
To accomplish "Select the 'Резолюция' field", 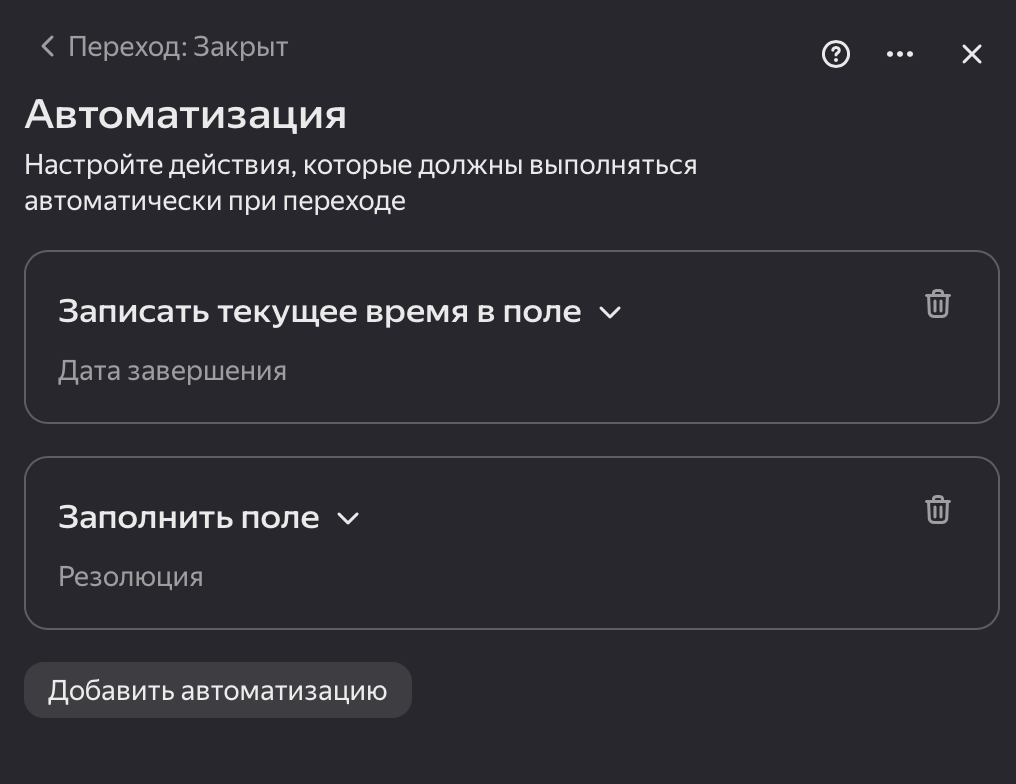I will [x=130, y=576].
